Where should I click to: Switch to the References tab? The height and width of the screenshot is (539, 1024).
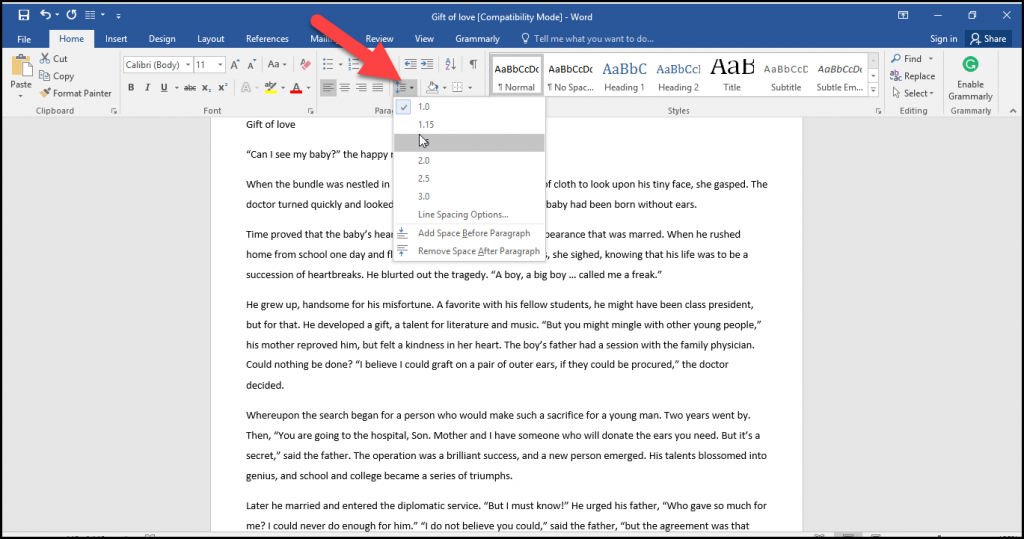[x=267, y=39]
